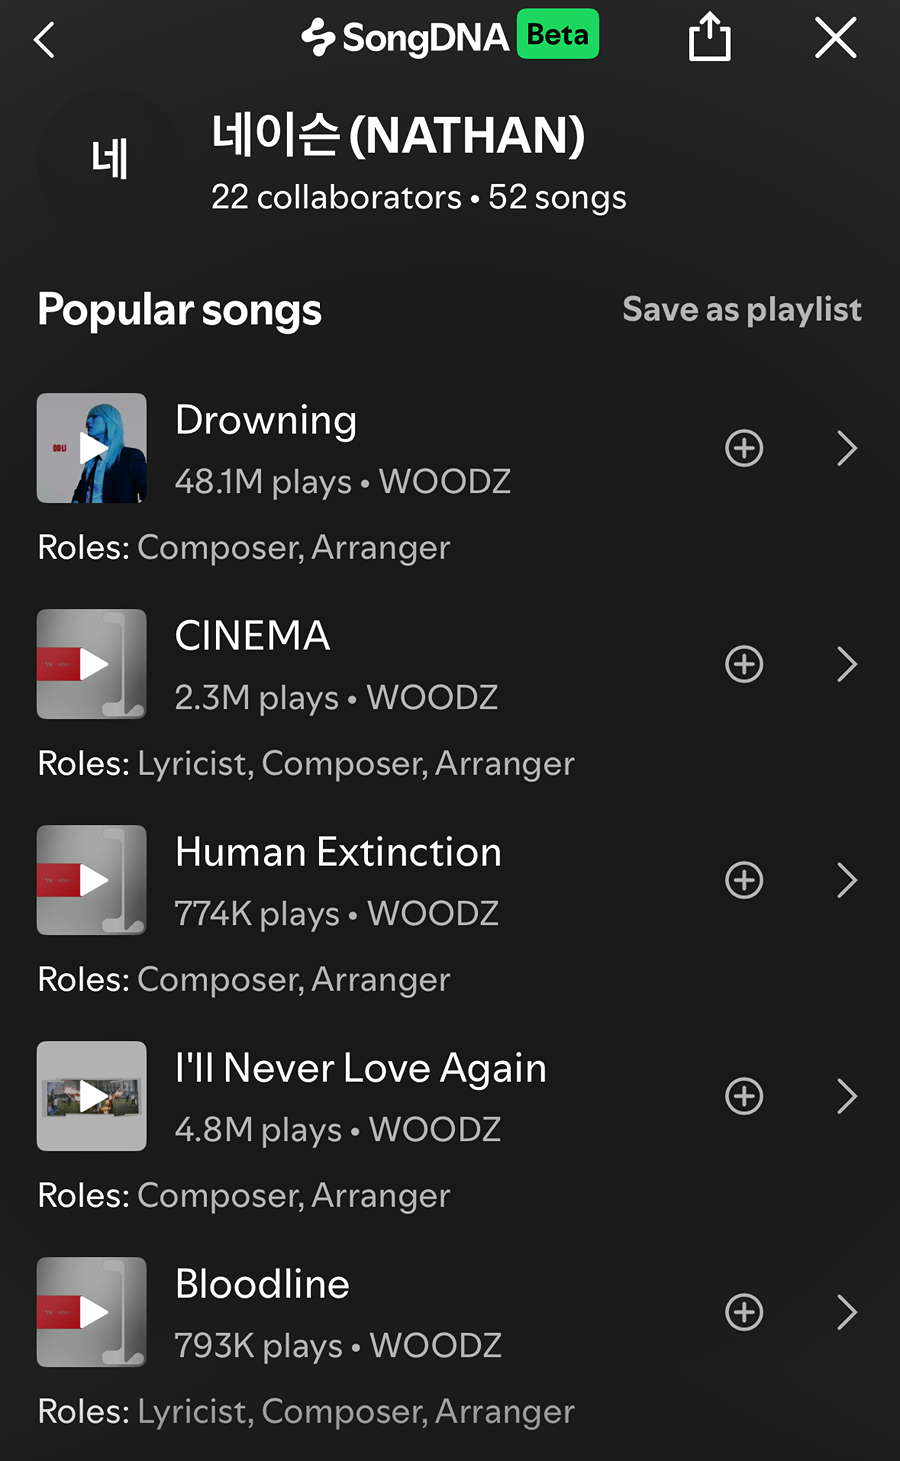Close the SongDNA view

coord(835,38)
